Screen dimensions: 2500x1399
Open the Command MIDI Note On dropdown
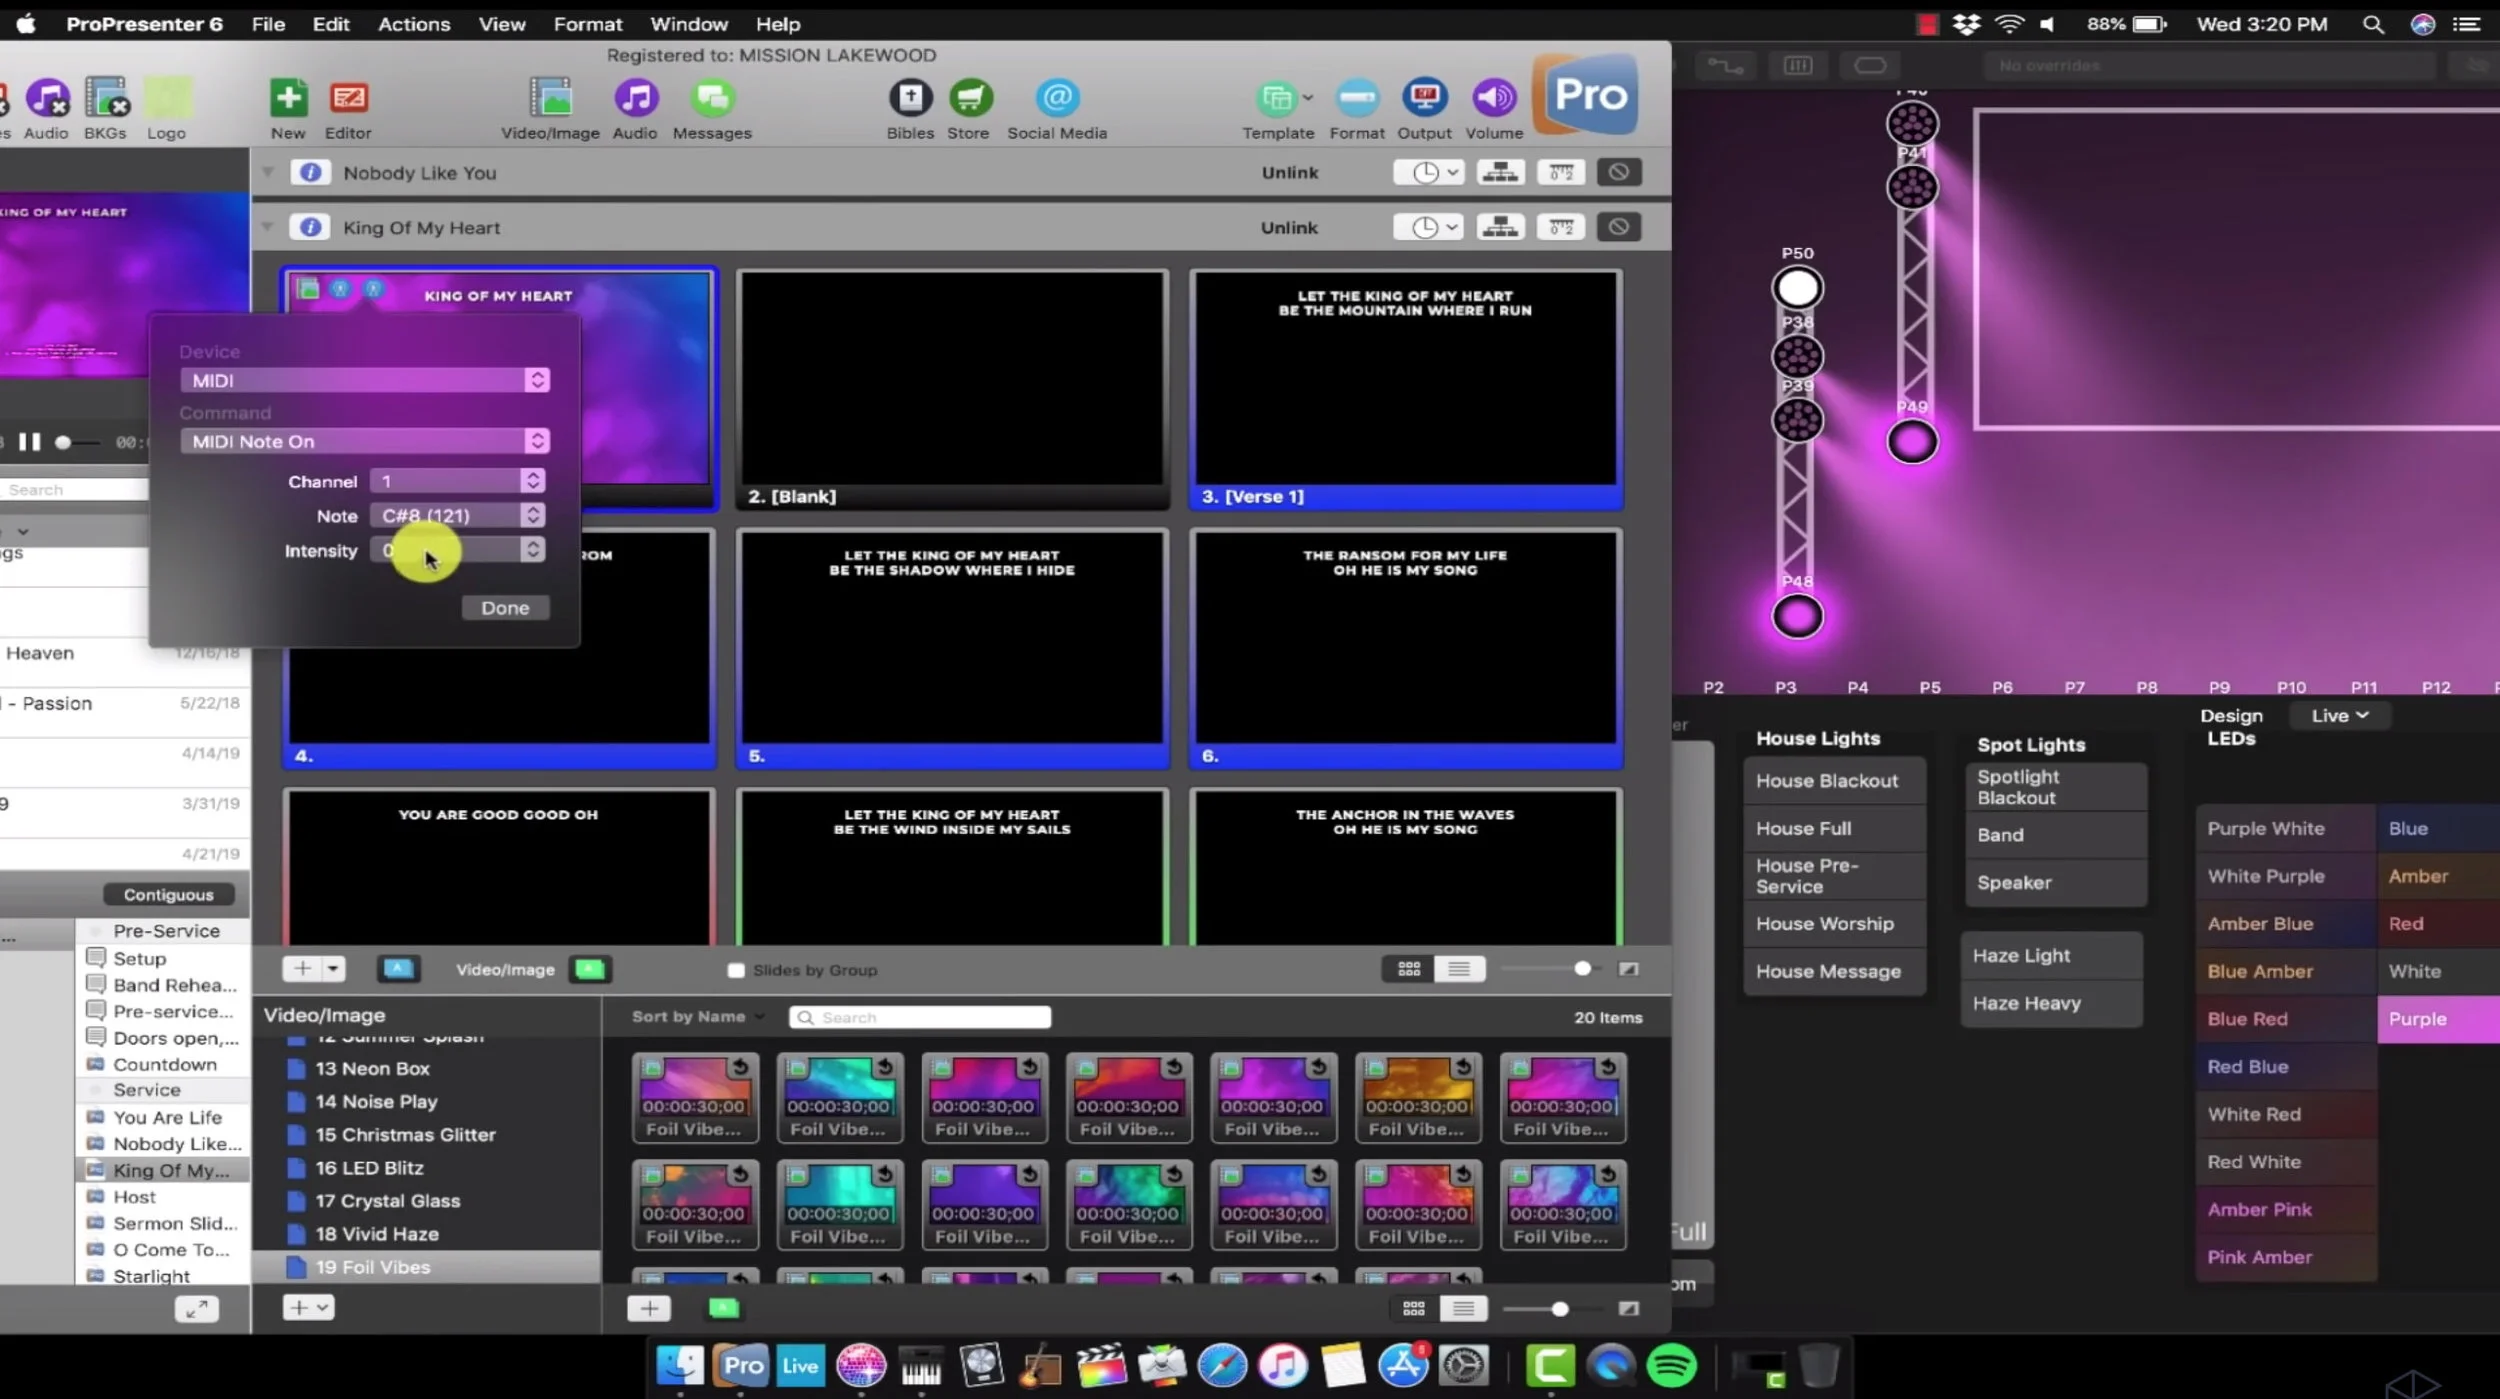click(365, 441)
